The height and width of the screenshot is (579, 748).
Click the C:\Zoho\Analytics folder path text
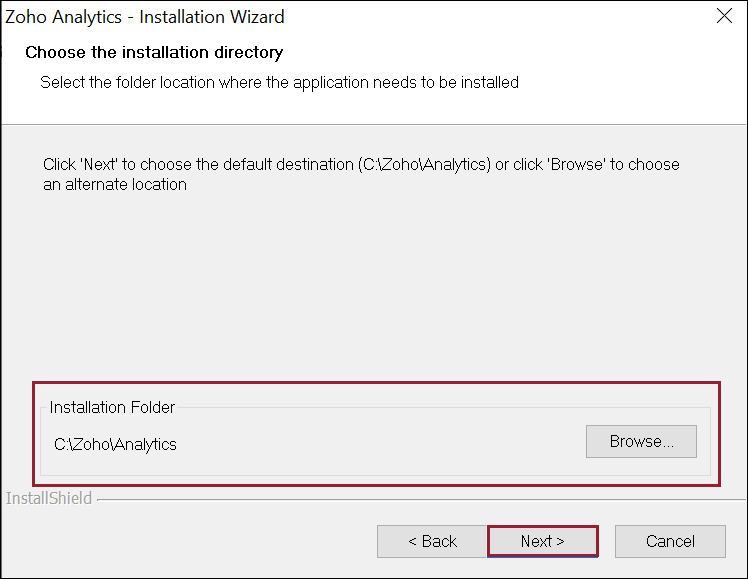point(115,444)
